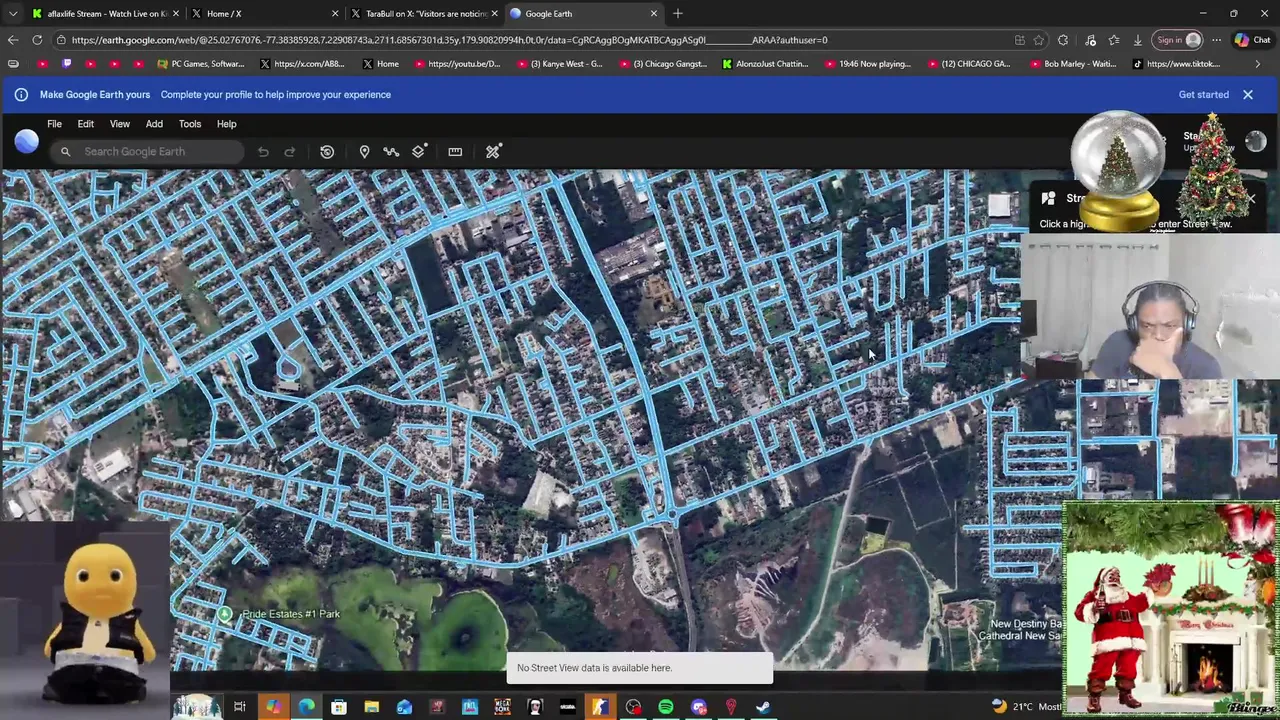1280x720 pixels.
Task: Open the Copilot Chat button
Action: (x=1254, y=40)
